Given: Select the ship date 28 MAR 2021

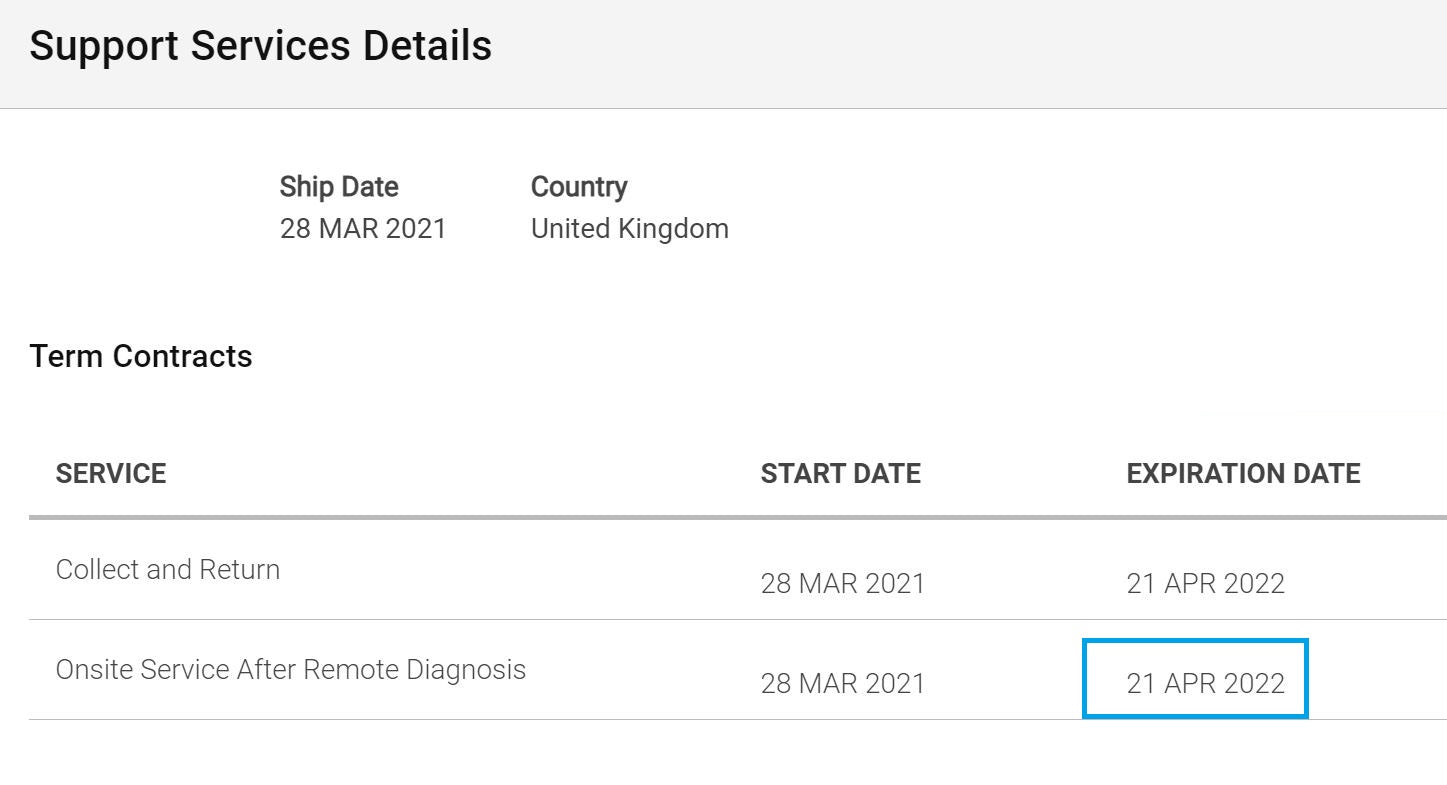Looking at the screenshot, I should point(363,229).
